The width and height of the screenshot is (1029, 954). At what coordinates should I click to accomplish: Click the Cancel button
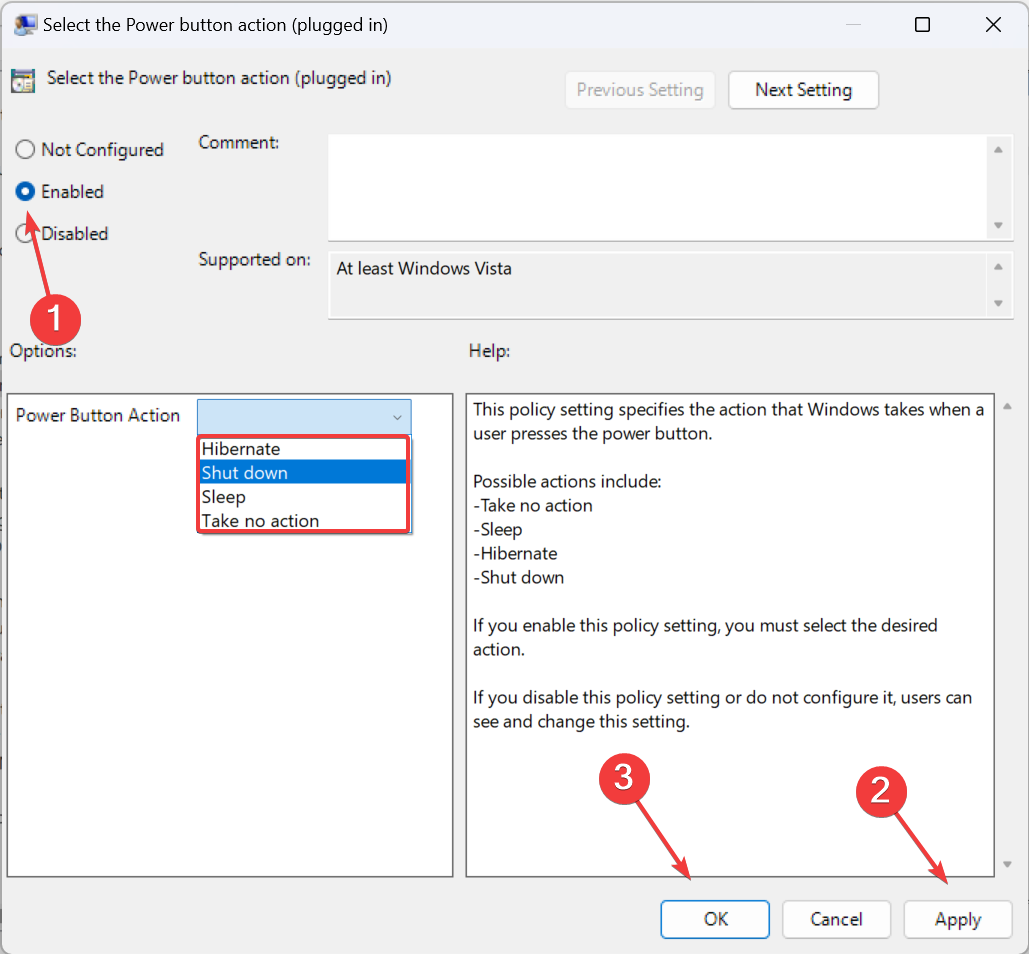pyautogui.click(x=836, y=919)
